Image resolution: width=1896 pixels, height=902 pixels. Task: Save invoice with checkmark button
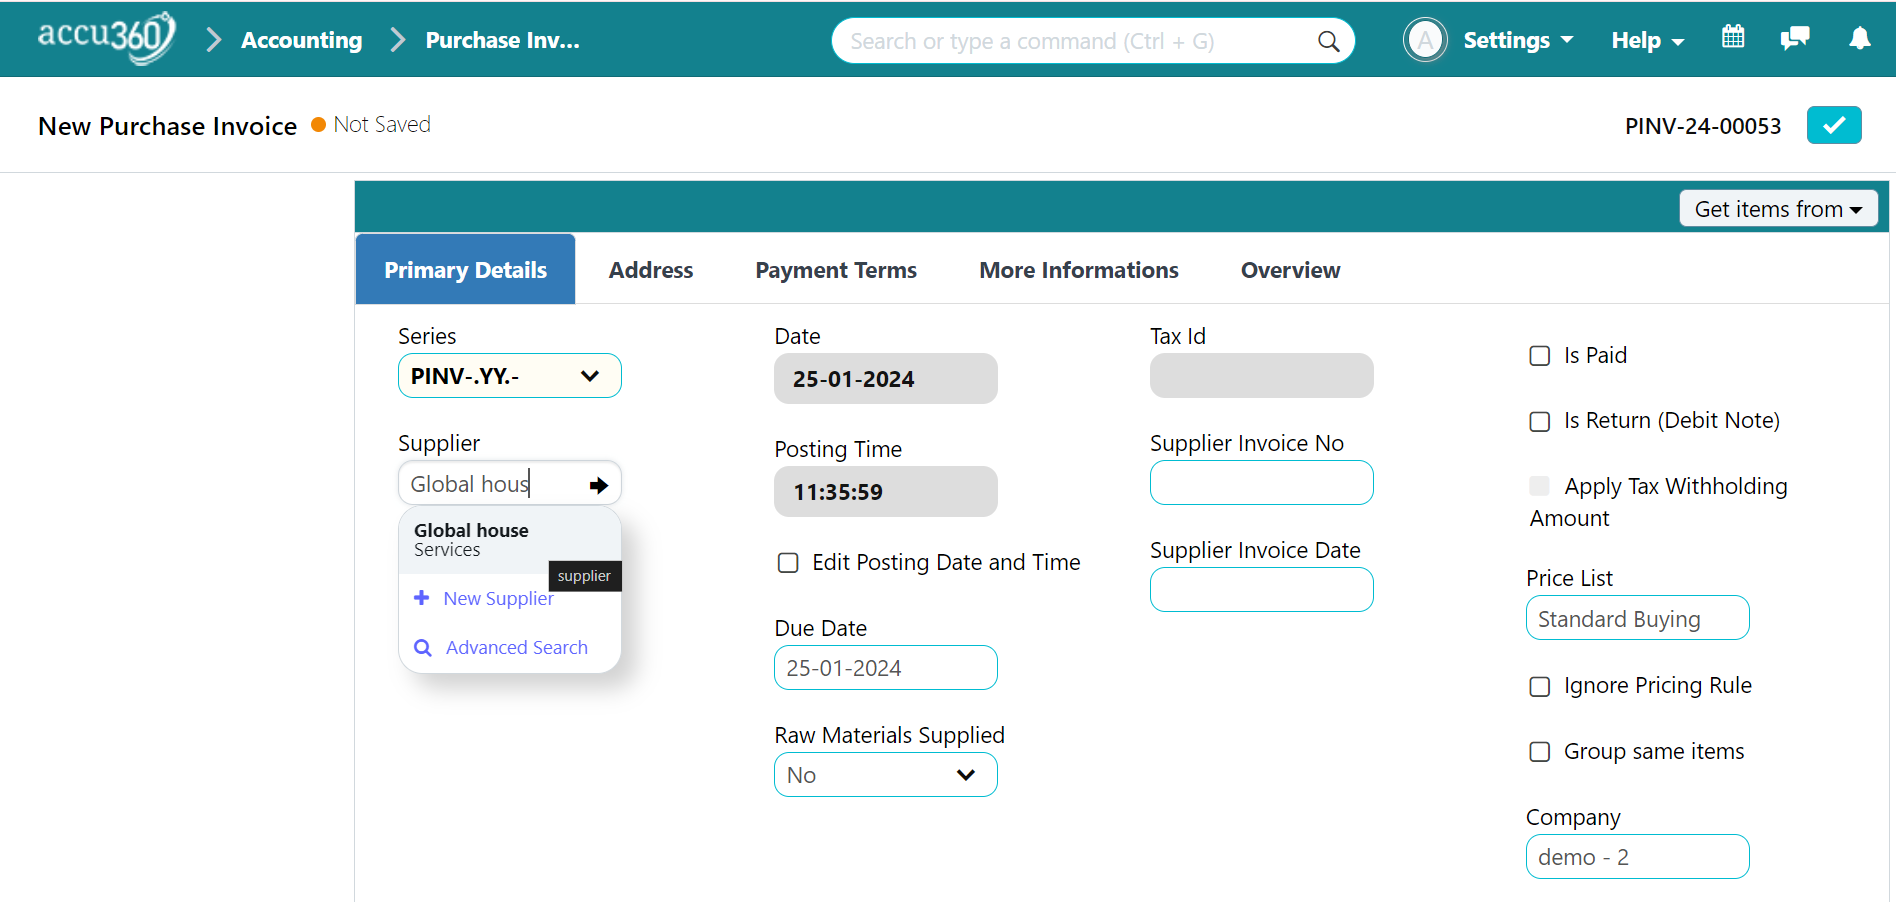[1834, 125]
